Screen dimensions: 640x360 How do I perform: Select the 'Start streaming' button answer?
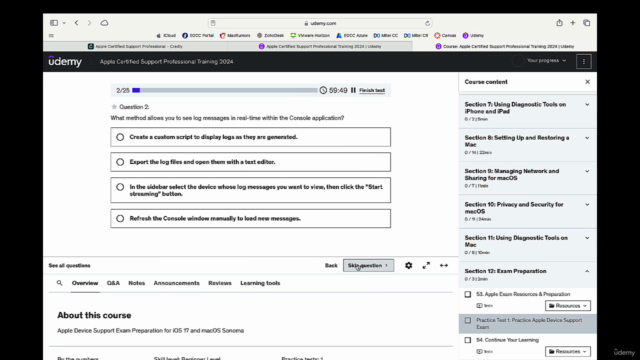pyautogui.click(x=250, y=190)
